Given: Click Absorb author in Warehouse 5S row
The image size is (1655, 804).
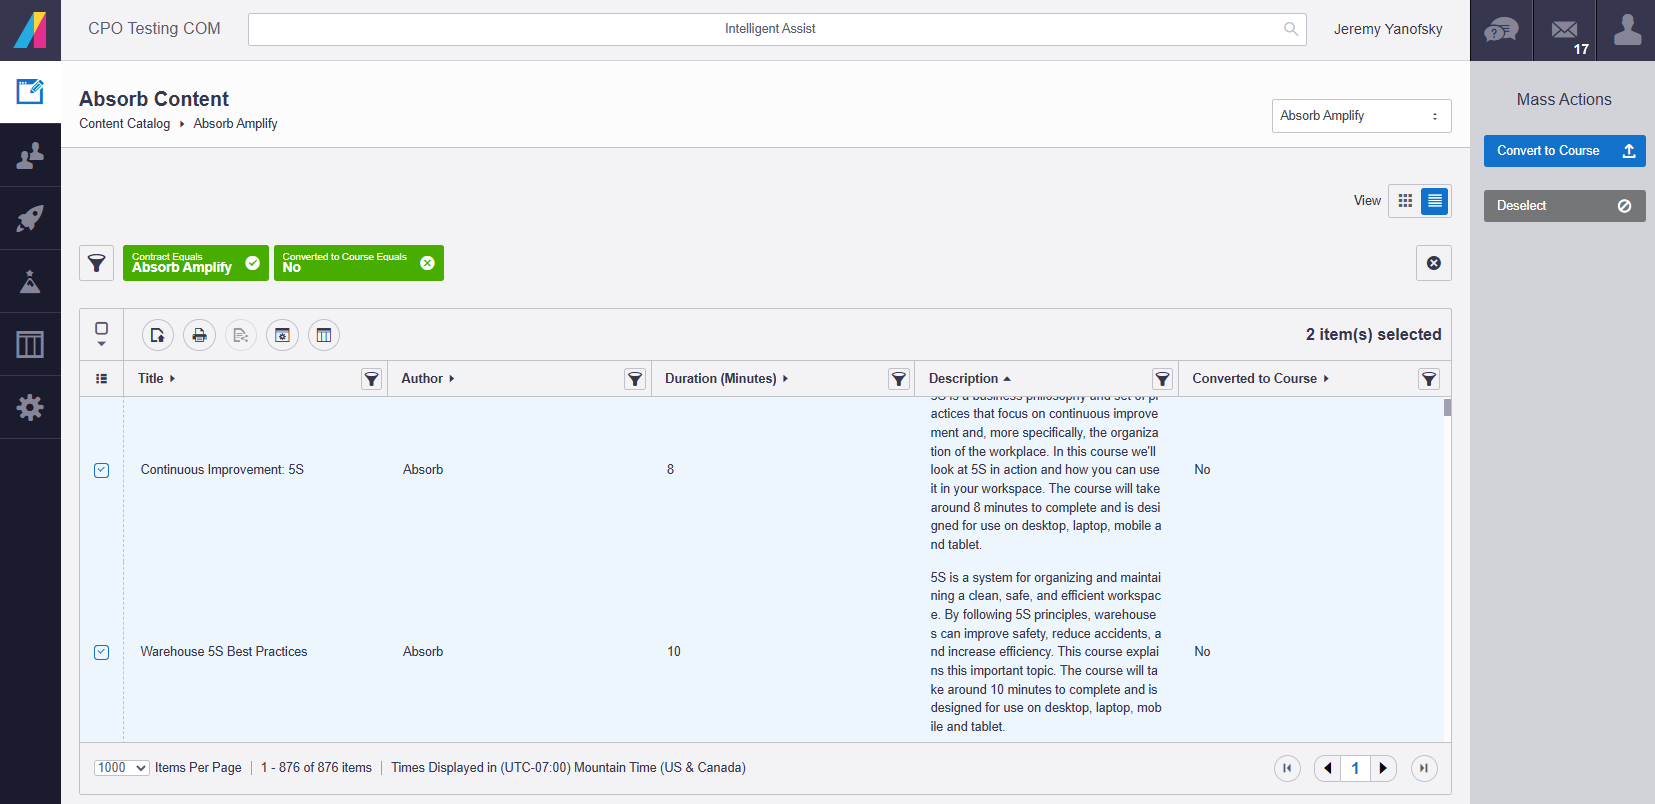Looking at the screenshot, I should [423, 652].
